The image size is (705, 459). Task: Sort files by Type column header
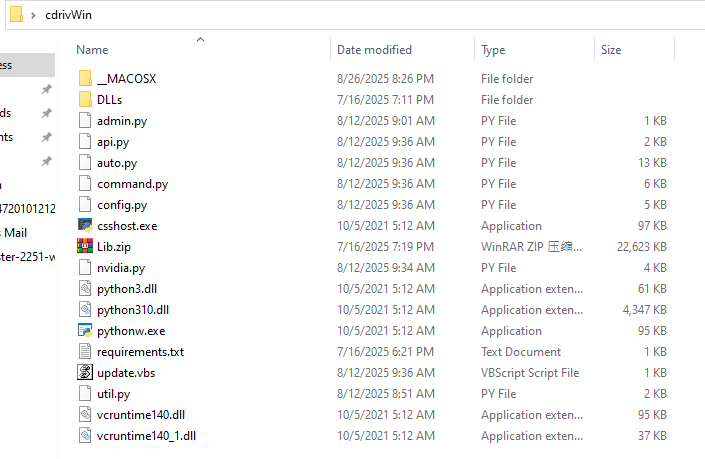tap(493, 50)
